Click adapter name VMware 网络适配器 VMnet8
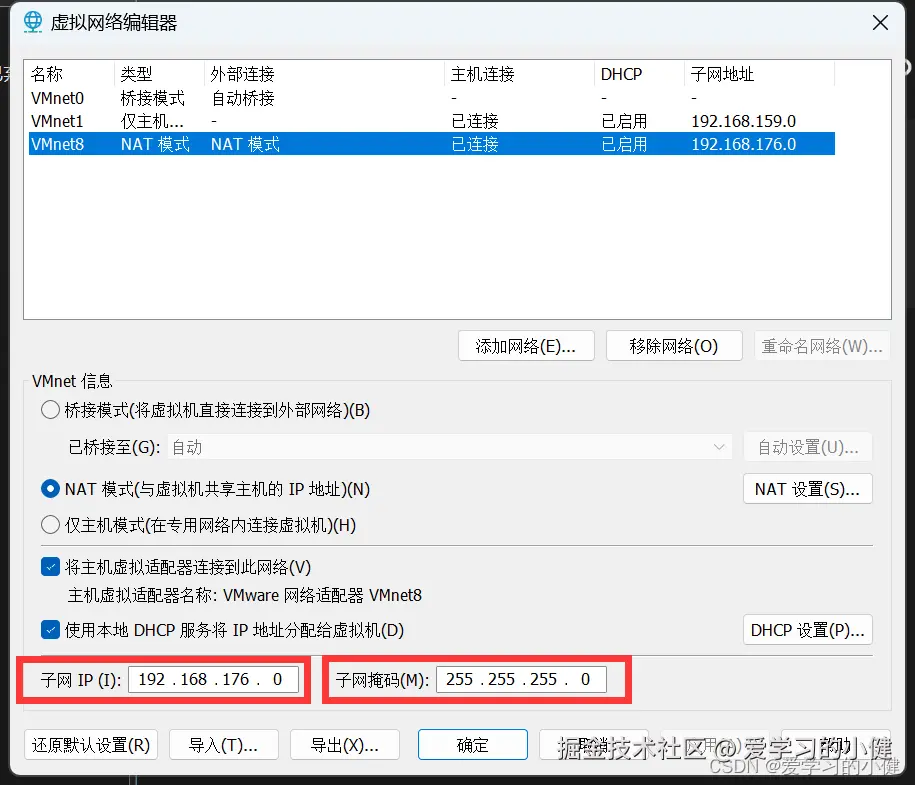The image size is (915, 785). [x=323, y=595]
